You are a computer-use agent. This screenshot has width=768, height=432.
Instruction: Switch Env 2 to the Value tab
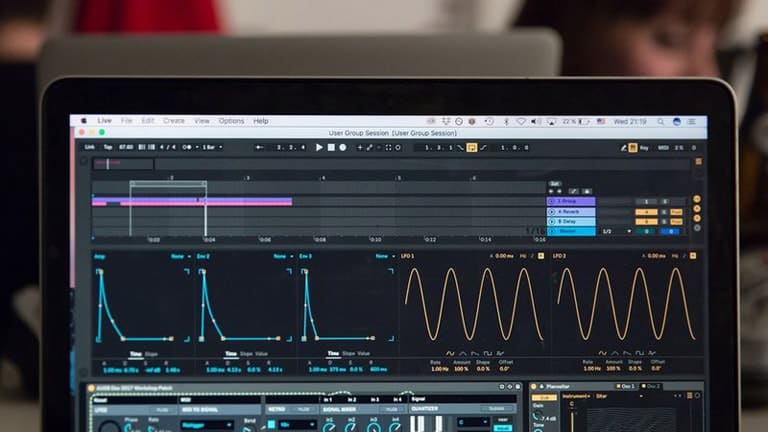pyautogui.click(x=262, y=354)
